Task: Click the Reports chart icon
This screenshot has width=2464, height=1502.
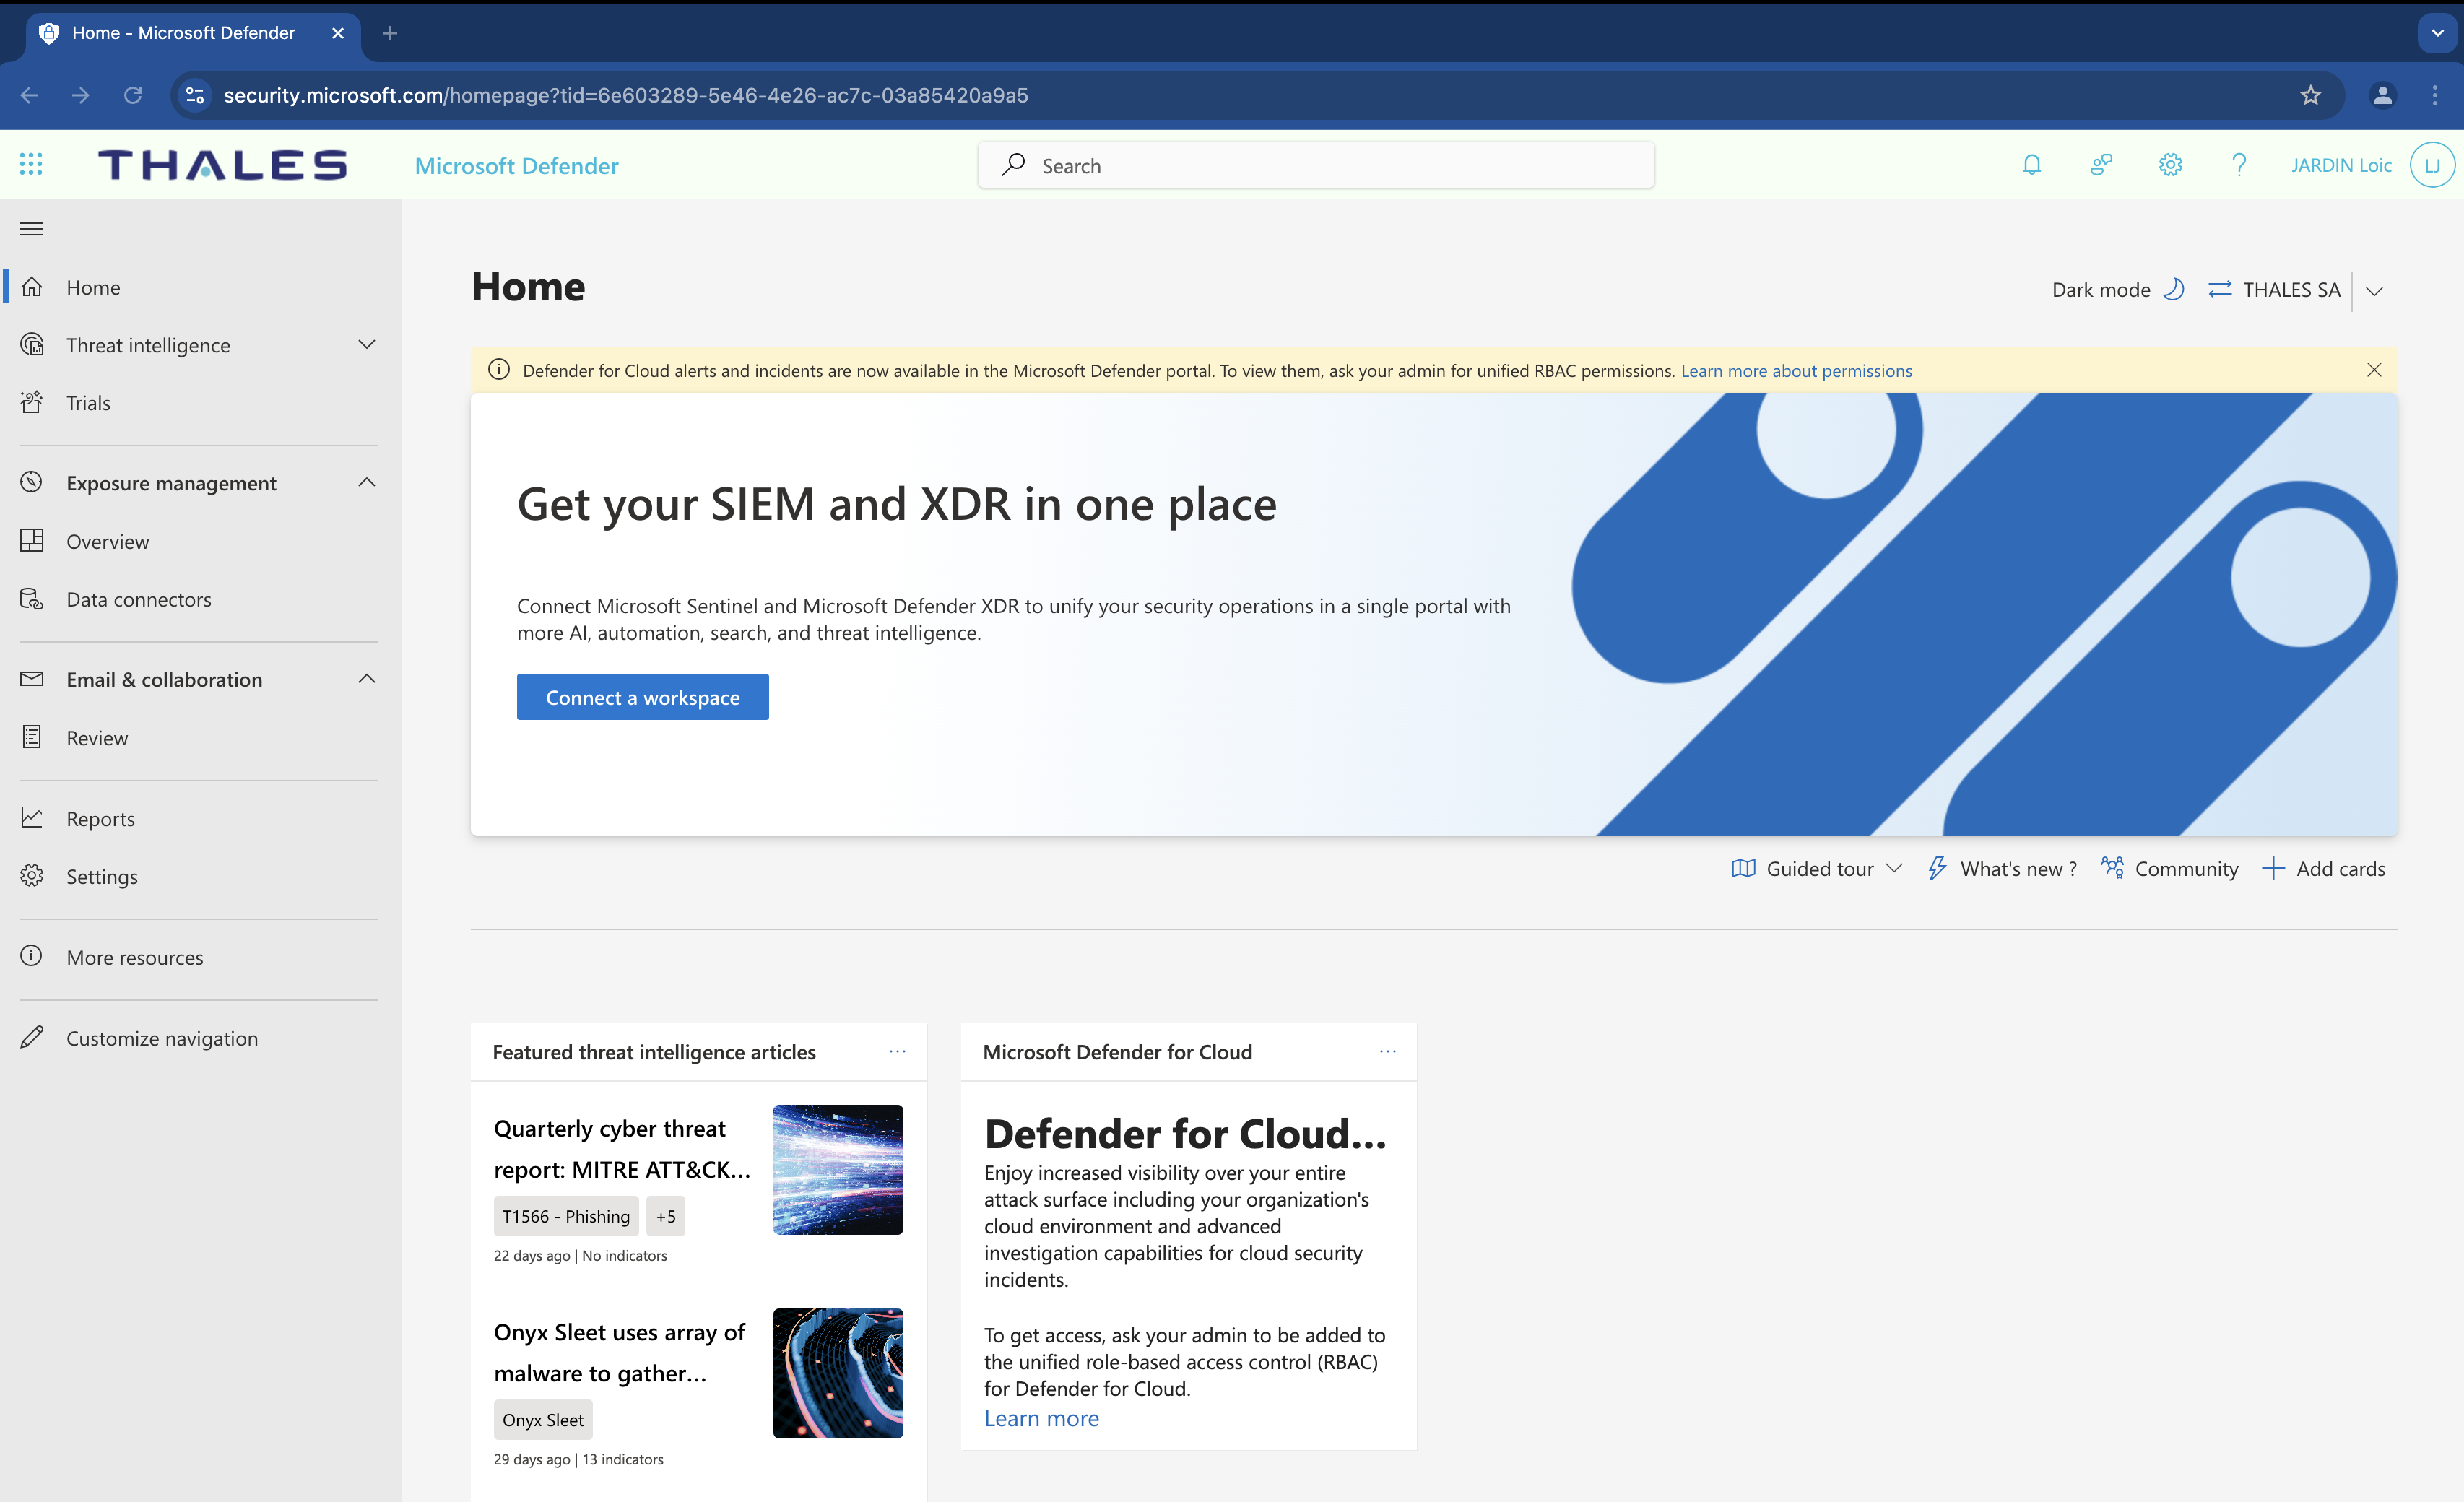Action: click(32, 818)
